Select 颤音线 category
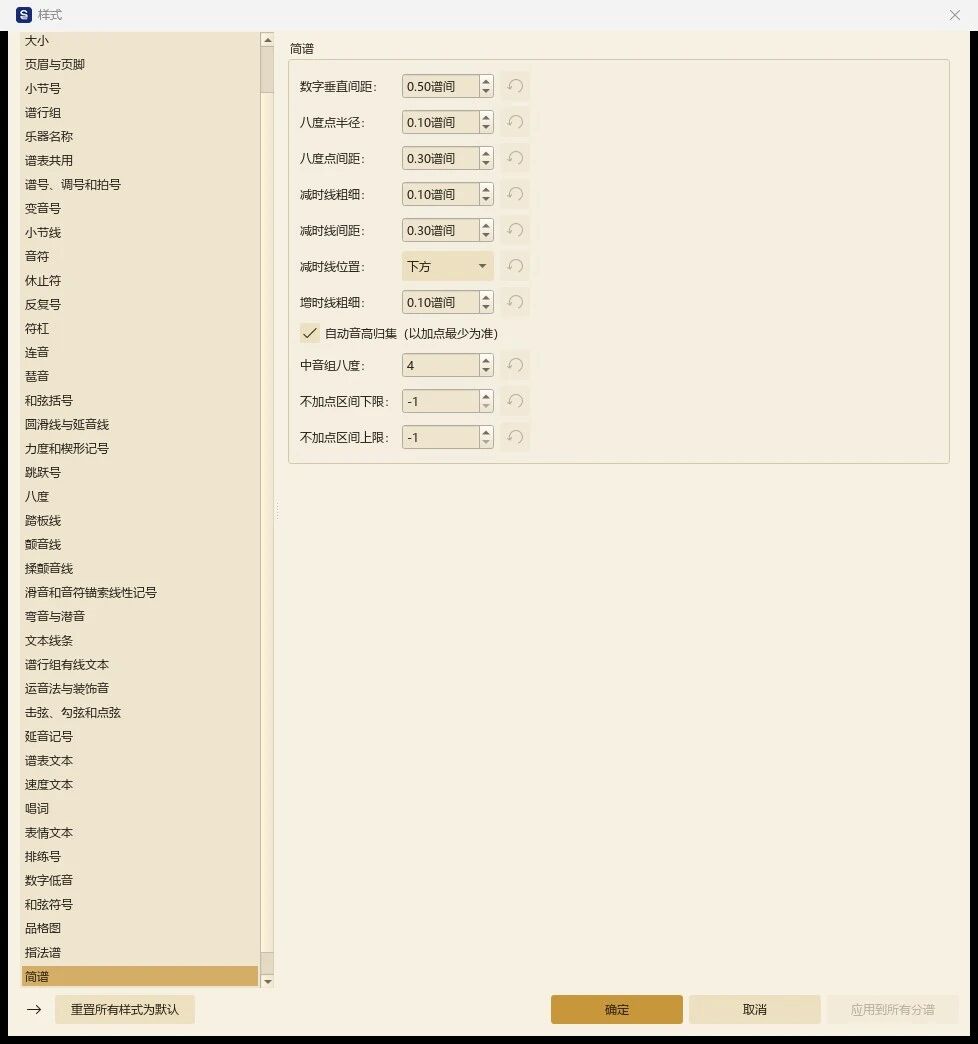Screen dimensions: 978x1044 [x=140, y=545]
